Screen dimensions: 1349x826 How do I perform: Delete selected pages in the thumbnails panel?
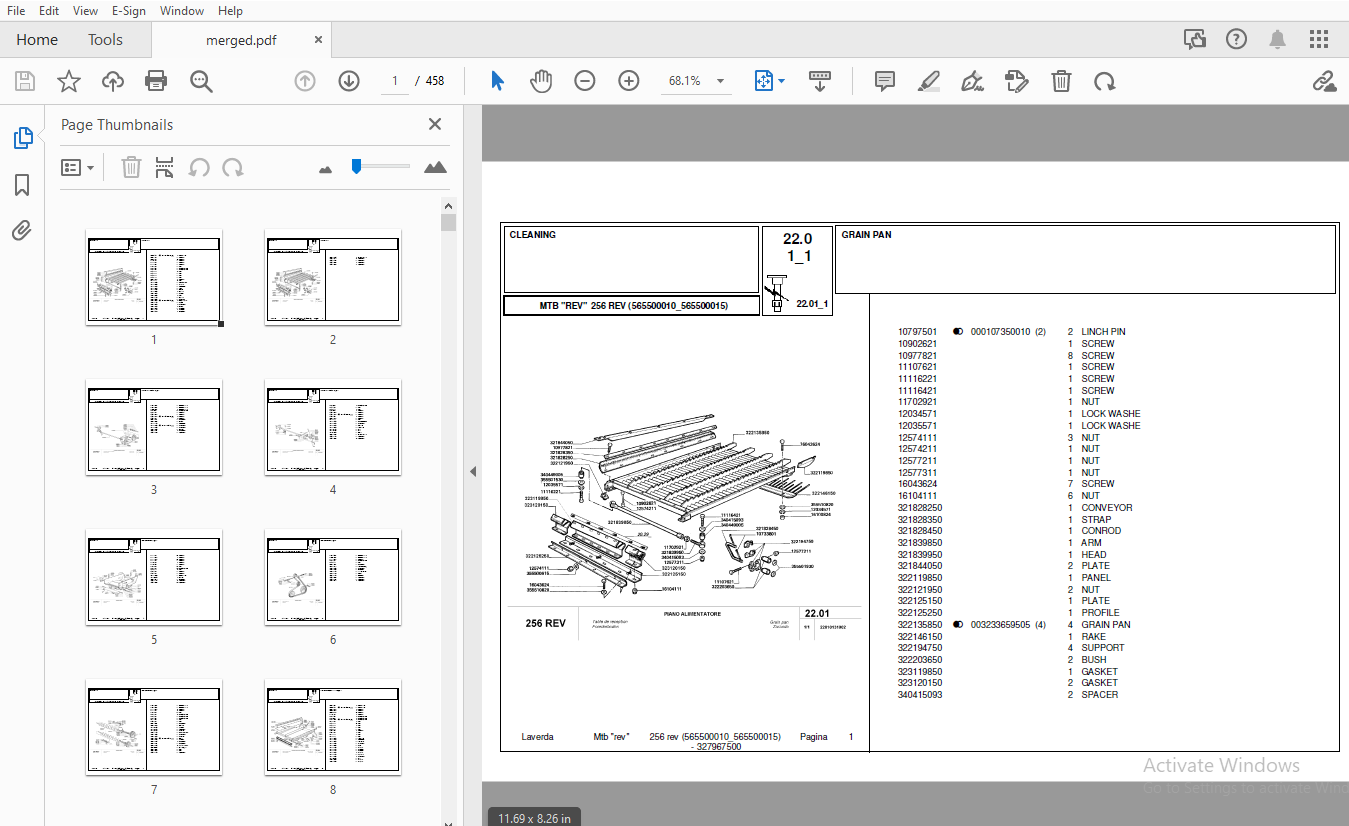point(131,167)
